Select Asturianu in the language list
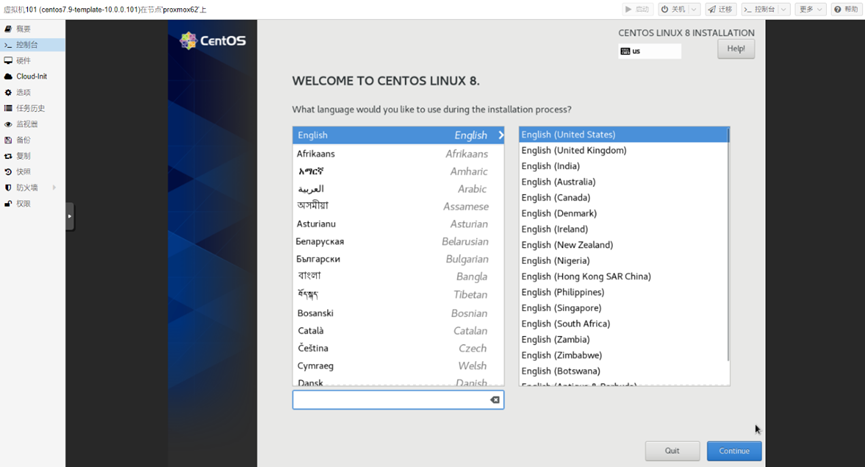The width and height of the screenshot is (865, 467). click(x=398, y=224)
